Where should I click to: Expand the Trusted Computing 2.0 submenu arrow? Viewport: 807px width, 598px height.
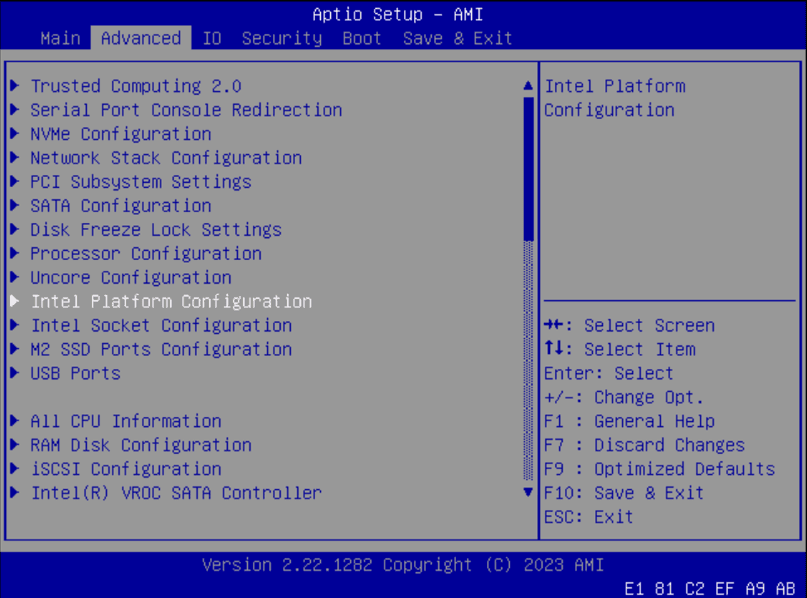point(14,86)
